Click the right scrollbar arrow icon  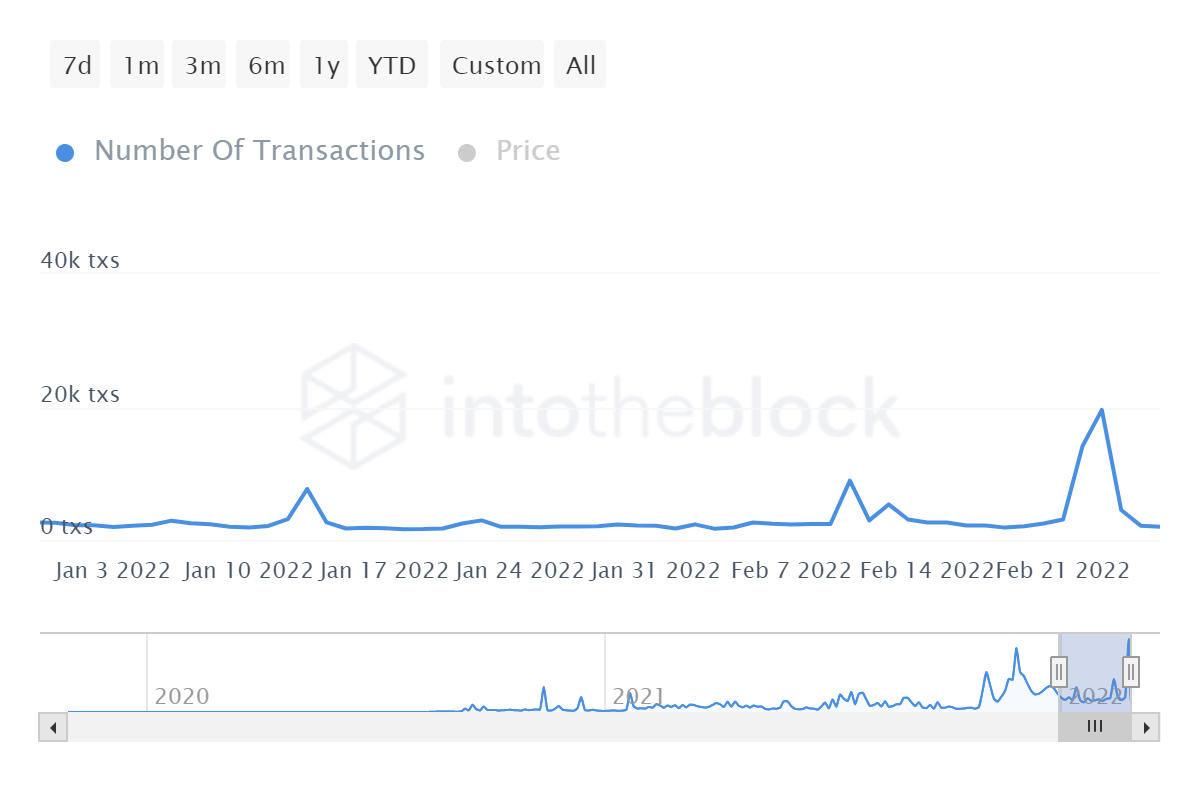click(x=1146, y=727)
